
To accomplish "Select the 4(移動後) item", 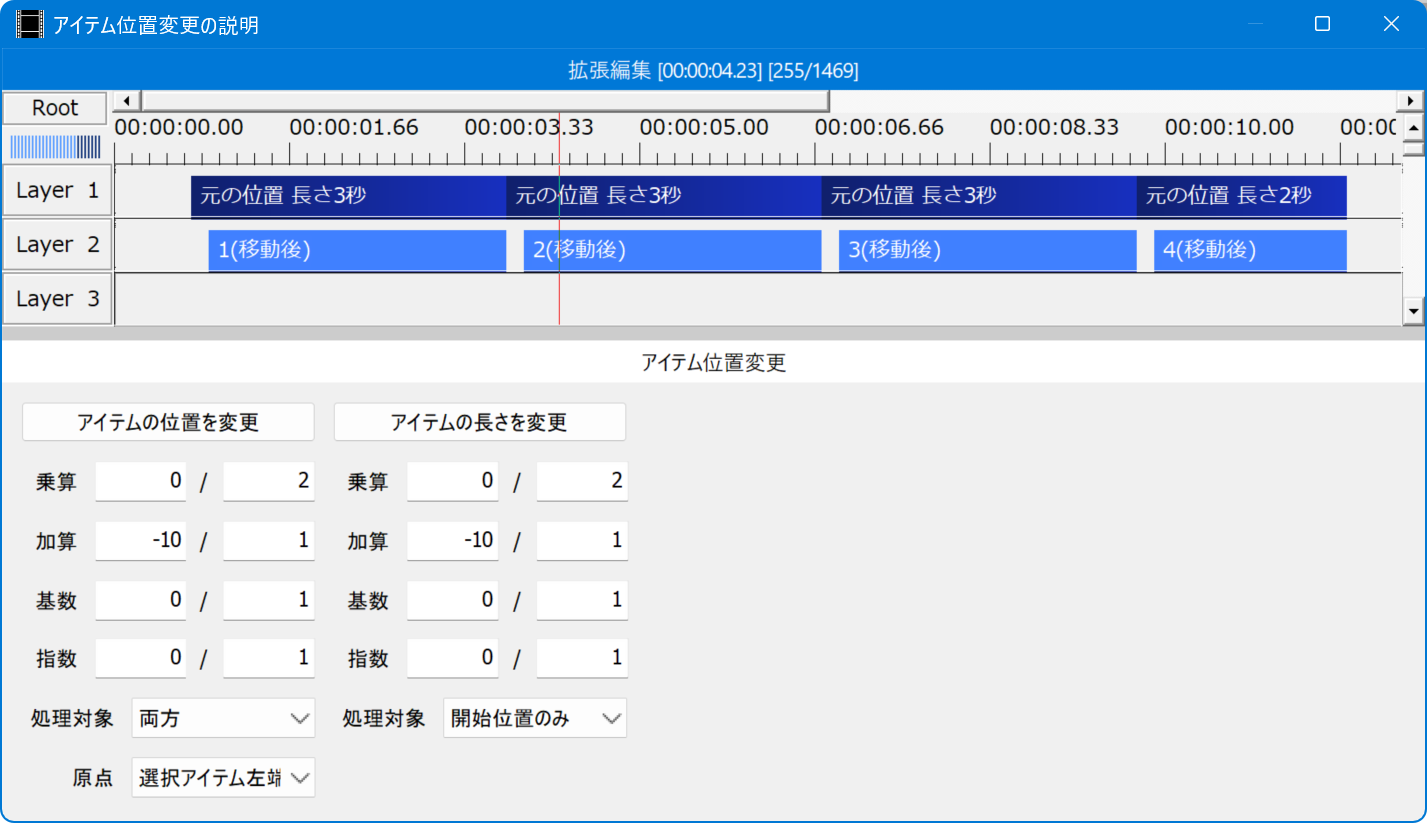I will click(x=1250, y=250).
